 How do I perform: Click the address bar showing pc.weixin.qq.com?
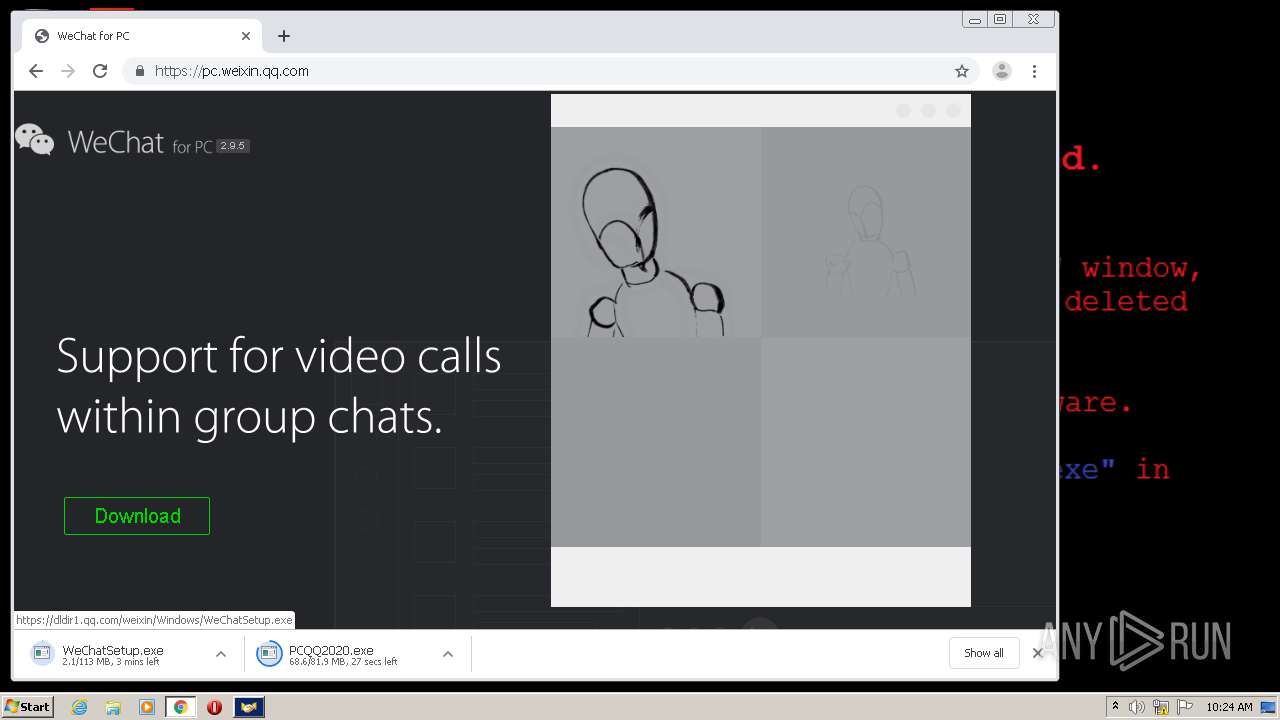pos(550,71)
